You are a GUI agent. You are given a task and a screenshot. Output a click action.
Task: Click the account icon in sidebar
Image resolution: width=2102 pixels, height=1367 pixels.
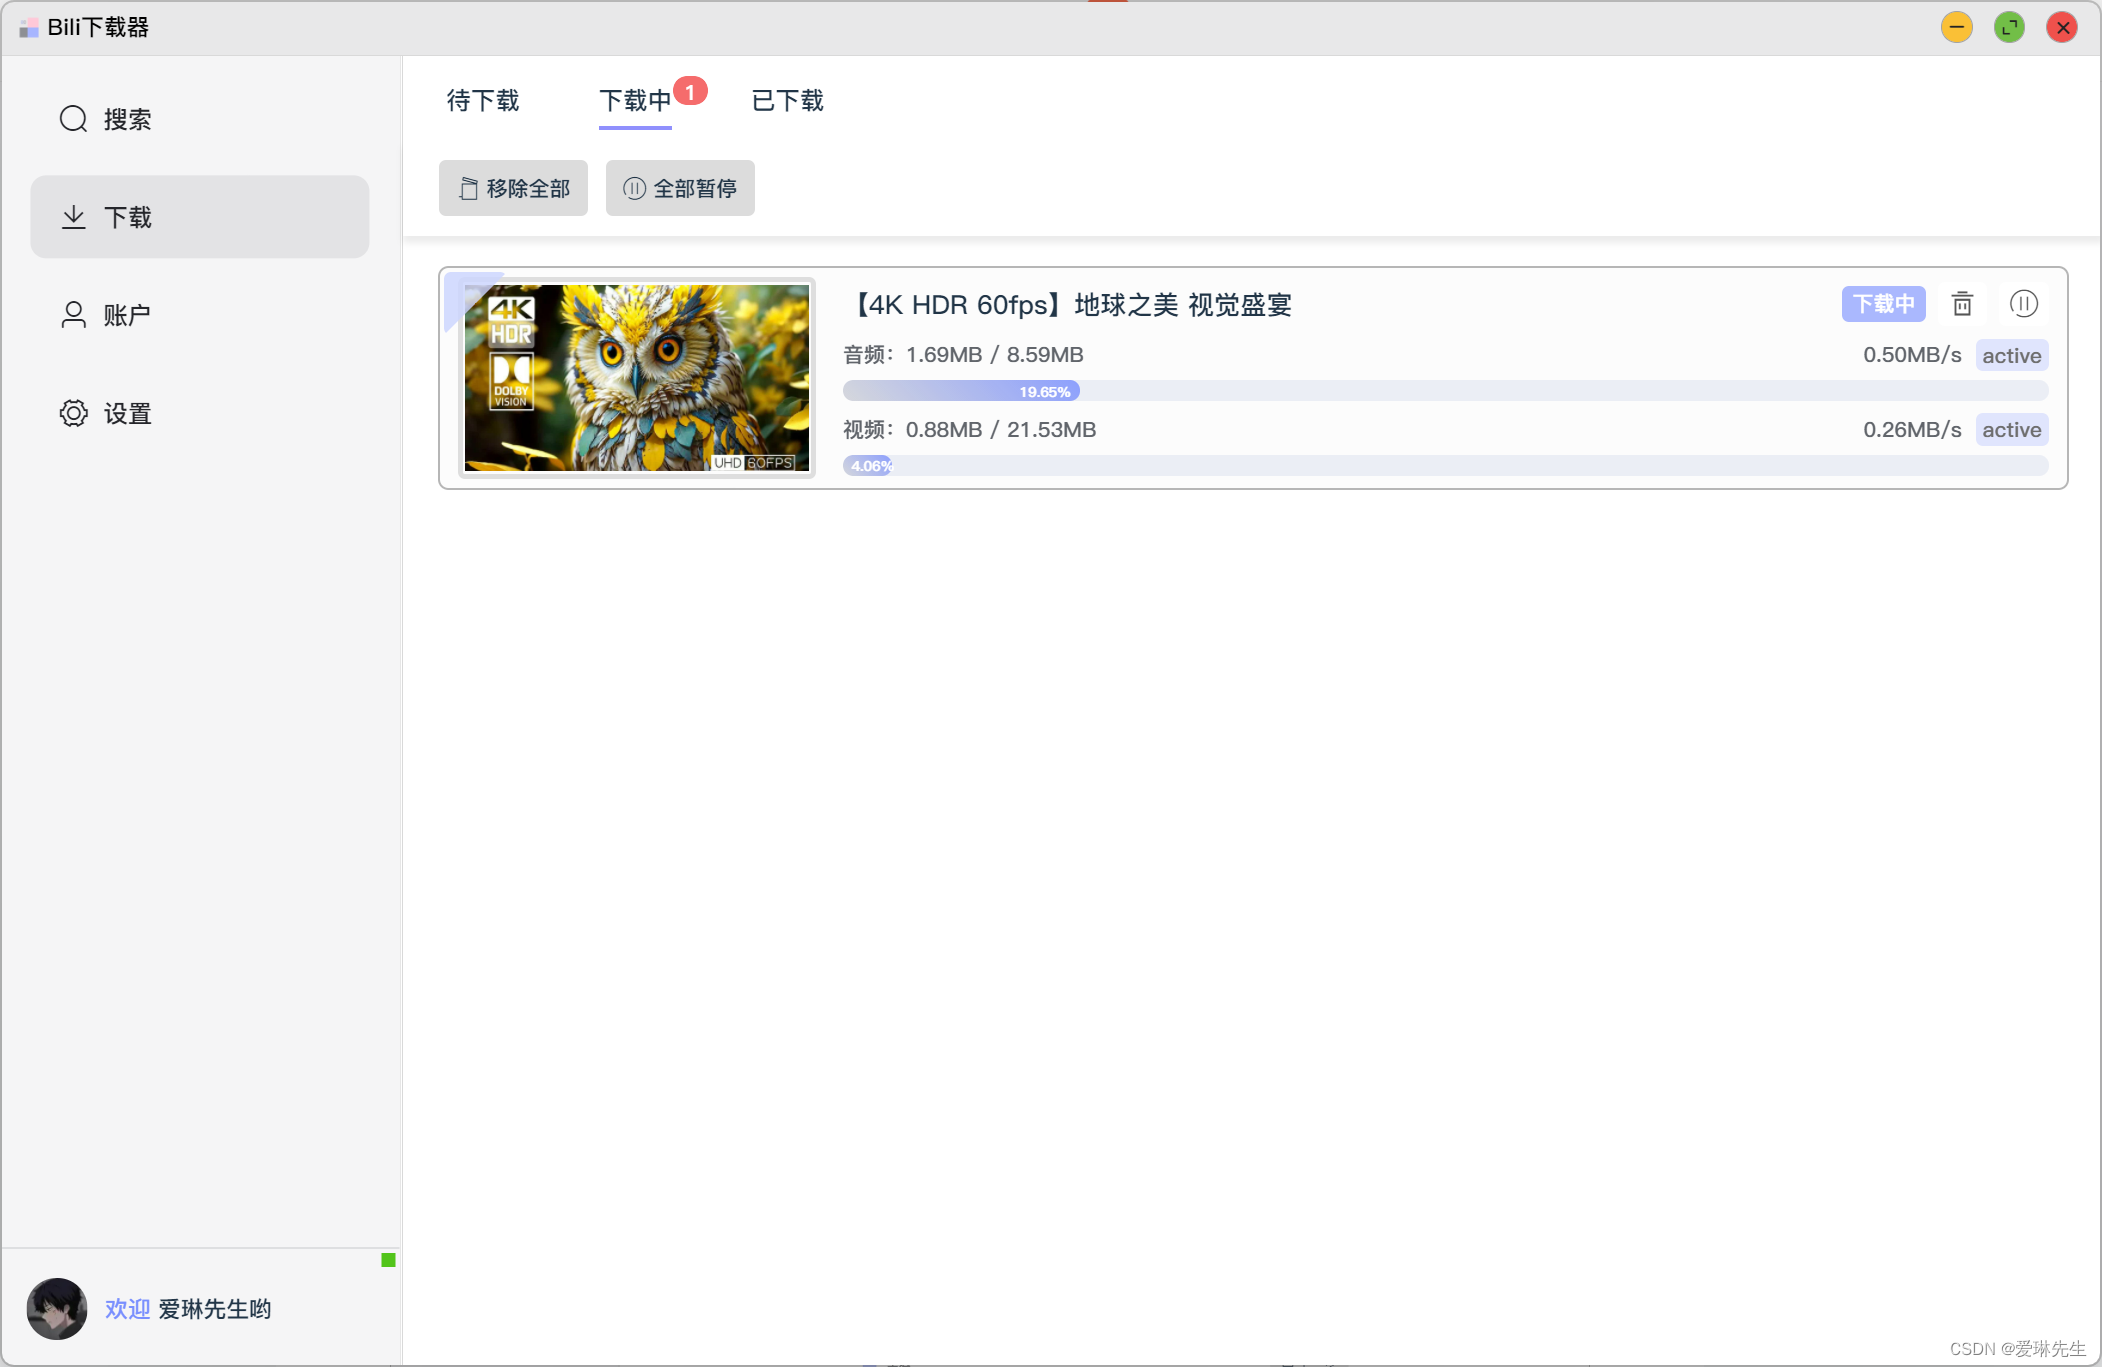70,313
